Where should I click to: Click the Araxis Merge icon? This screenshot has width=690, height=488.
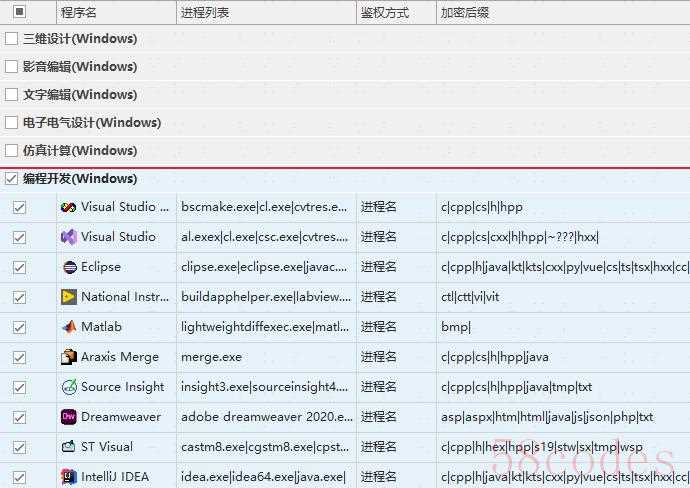coord(69,357)
